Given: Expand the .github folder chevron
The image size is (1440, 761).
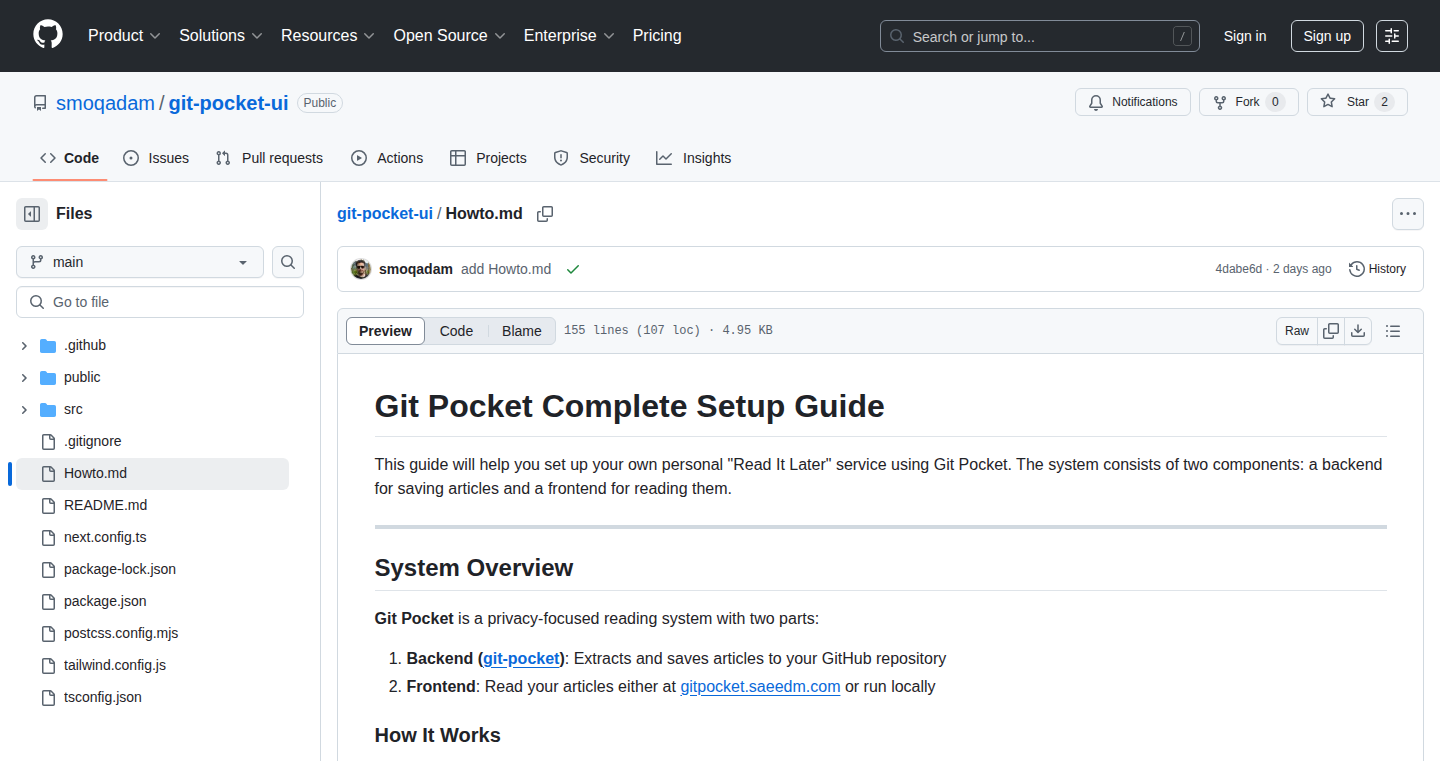Looking at the screenshot, I should [24, 345].
